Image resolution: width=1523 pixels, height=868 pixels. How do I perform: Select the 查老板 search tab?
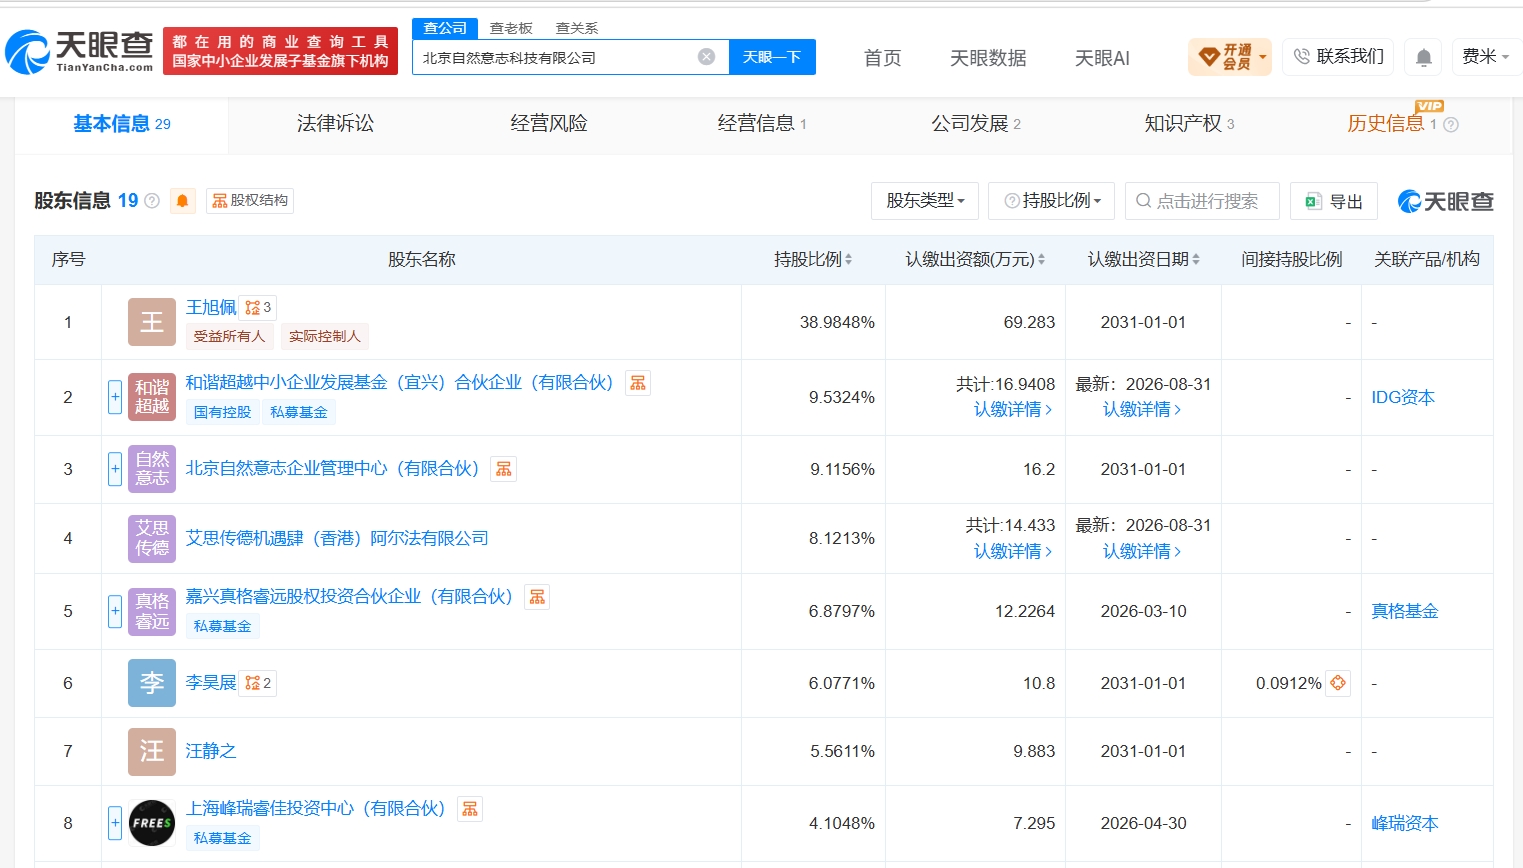click(x=511, y=28)
